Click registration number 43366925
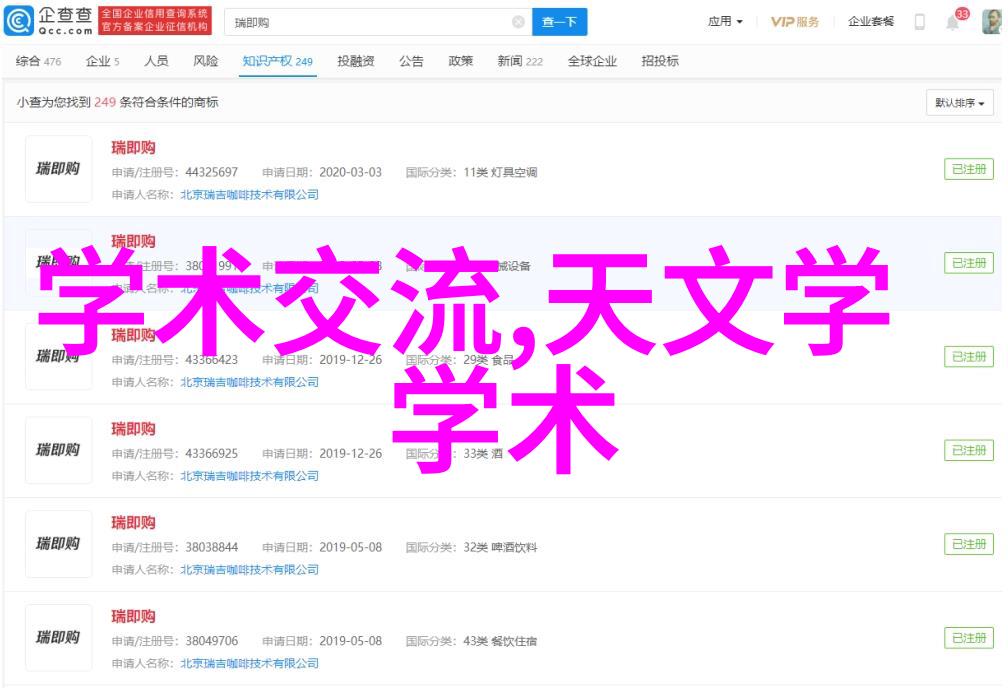 tap(212, 454)
